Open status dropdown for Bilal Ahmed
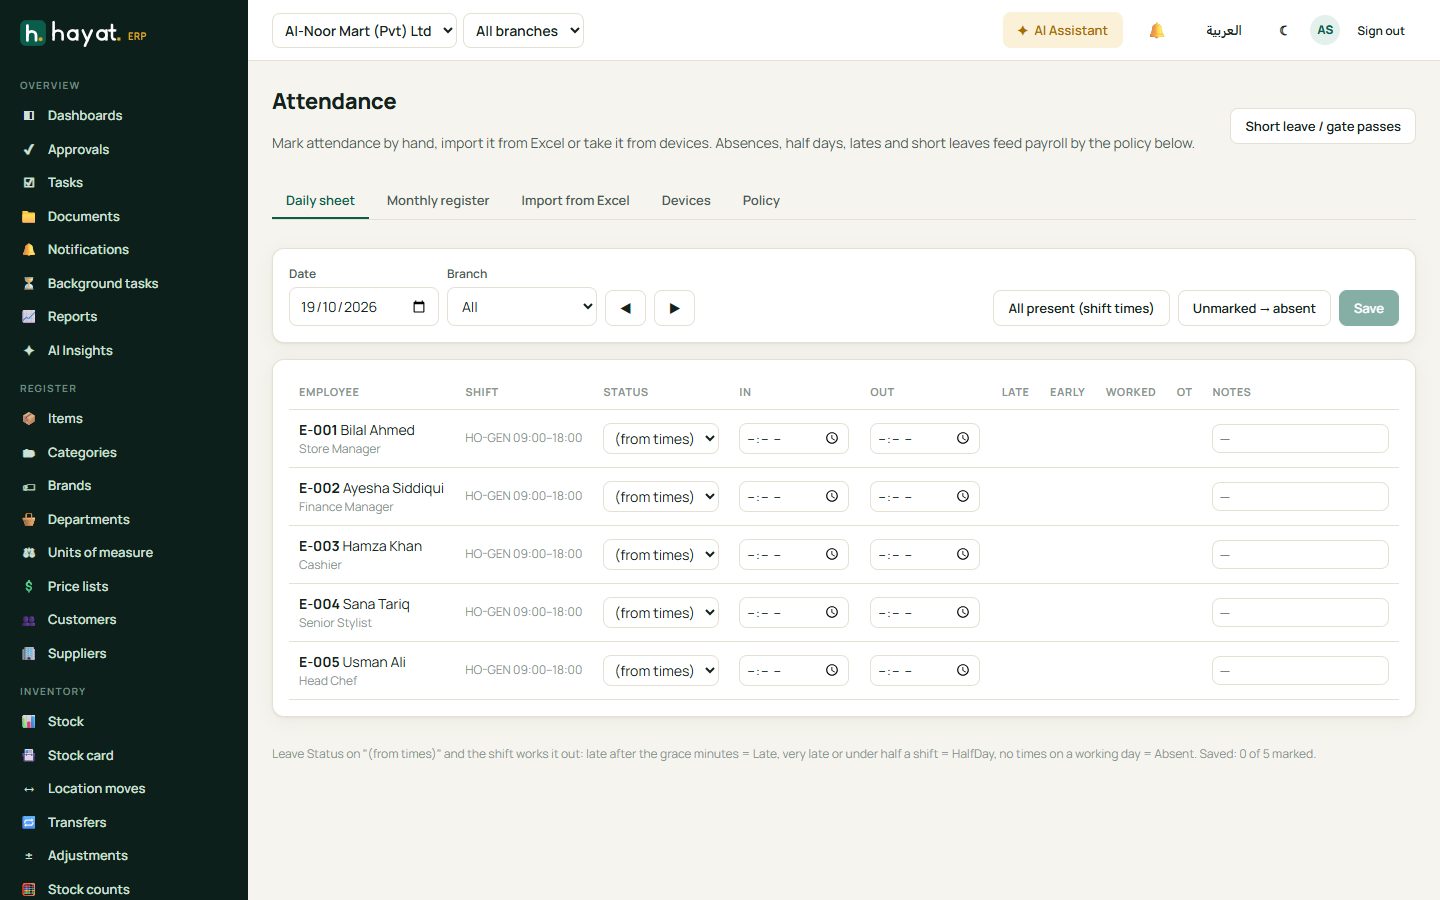The width and height of the screenshot is (1440, 900). point(661,438)
